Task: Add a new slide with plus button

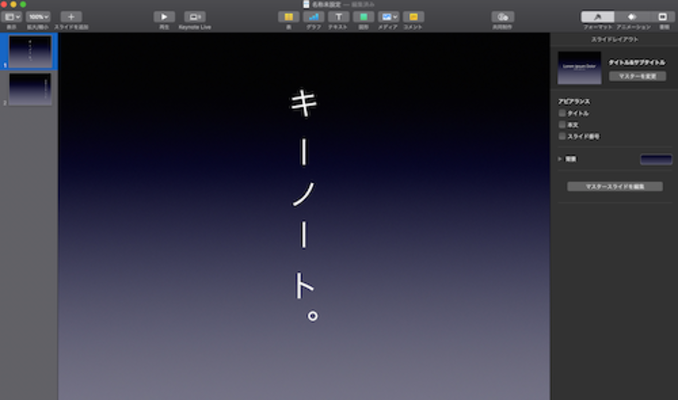Action: pos(71,17)
